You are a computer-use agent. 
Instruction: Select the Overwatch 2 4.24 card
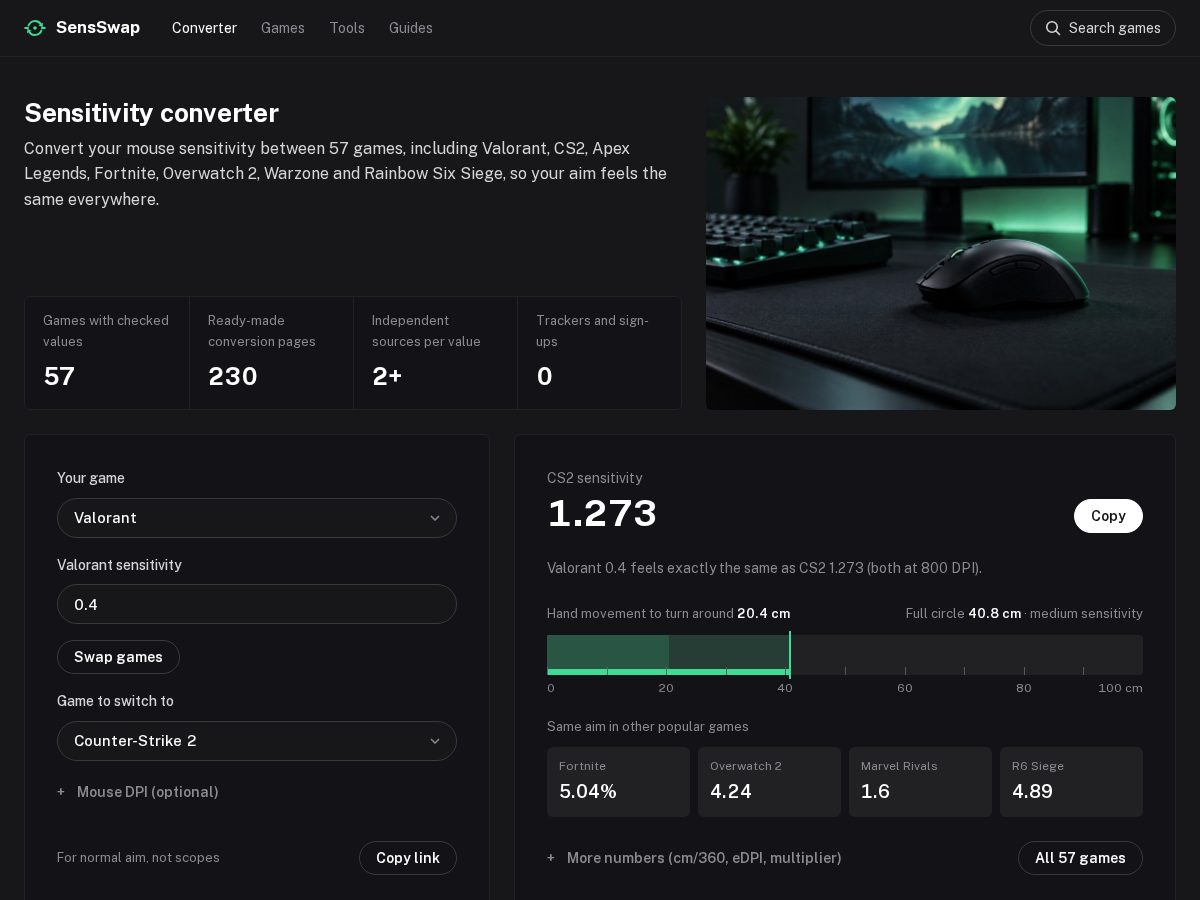(x=769, y=782)
